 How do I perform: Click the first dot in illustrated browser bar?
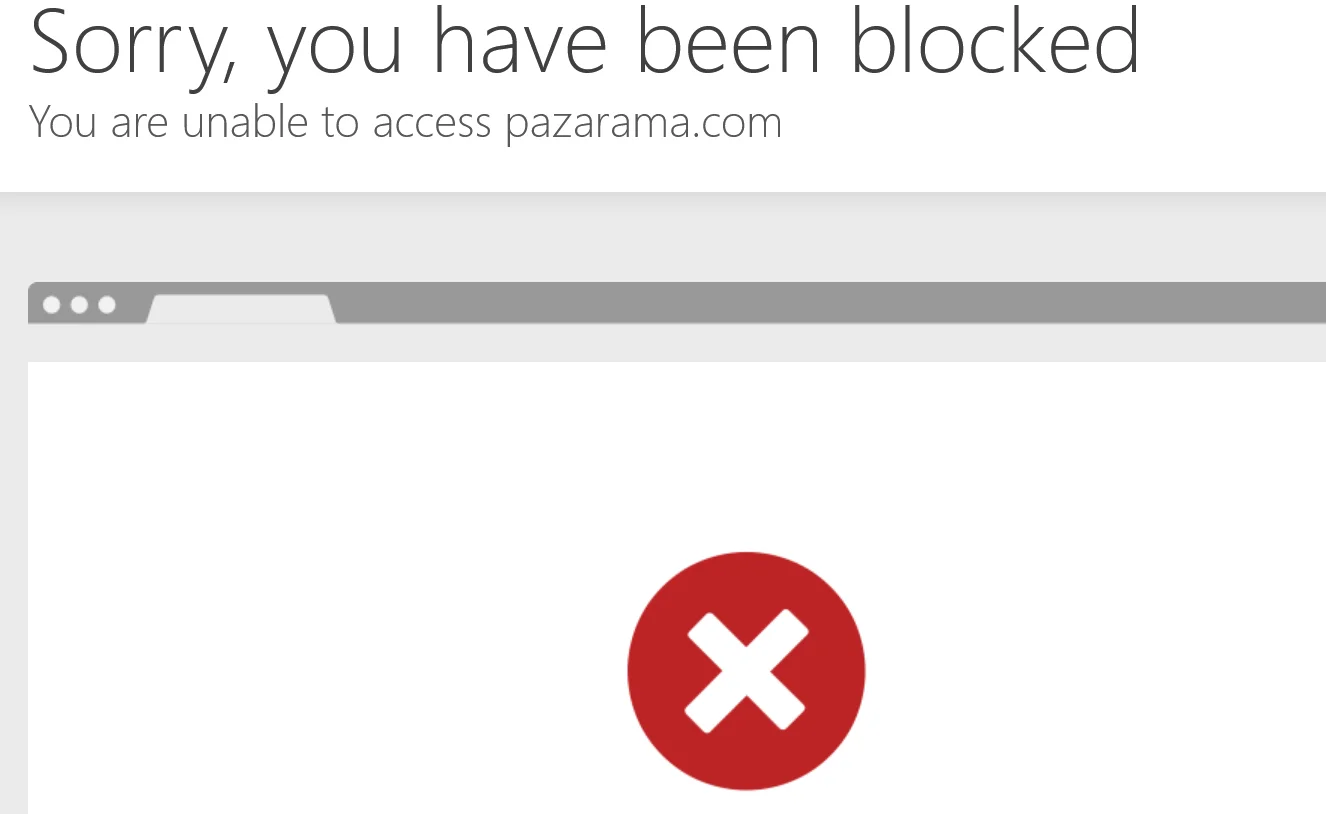[x=52, y=305]
